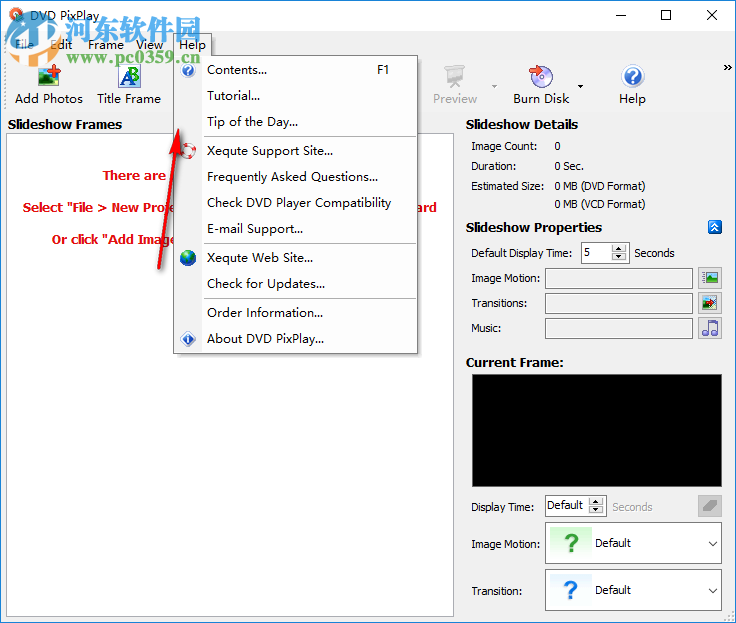Select Check DVD Player Compatibility
Image resolution: width=736 pixels, height=623 pixels.
(x=295, y=203)
